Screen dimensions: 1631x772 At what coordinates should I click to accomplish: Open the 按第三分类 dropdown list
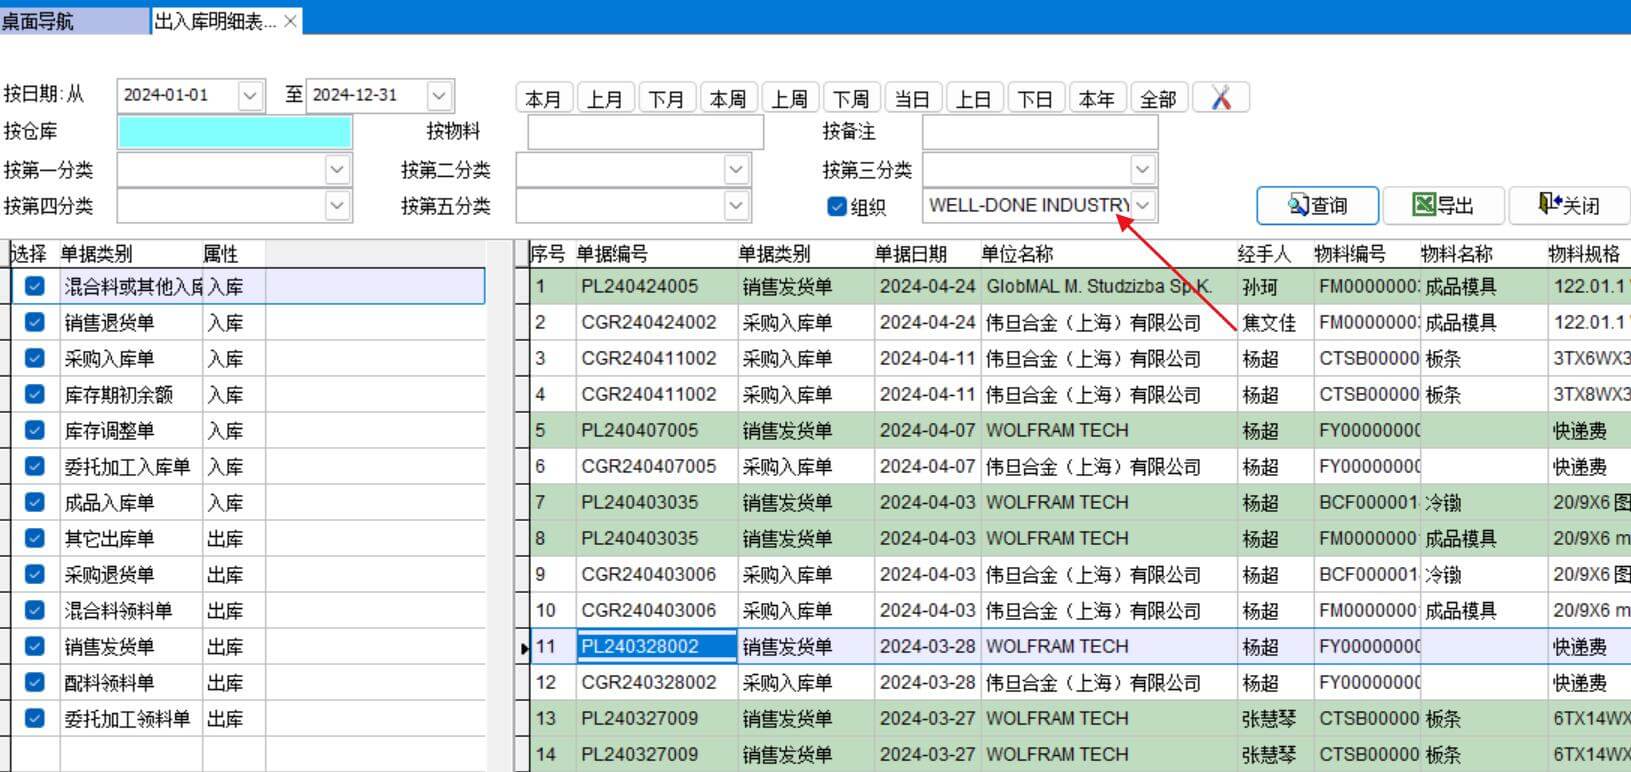click(1143, 169)
